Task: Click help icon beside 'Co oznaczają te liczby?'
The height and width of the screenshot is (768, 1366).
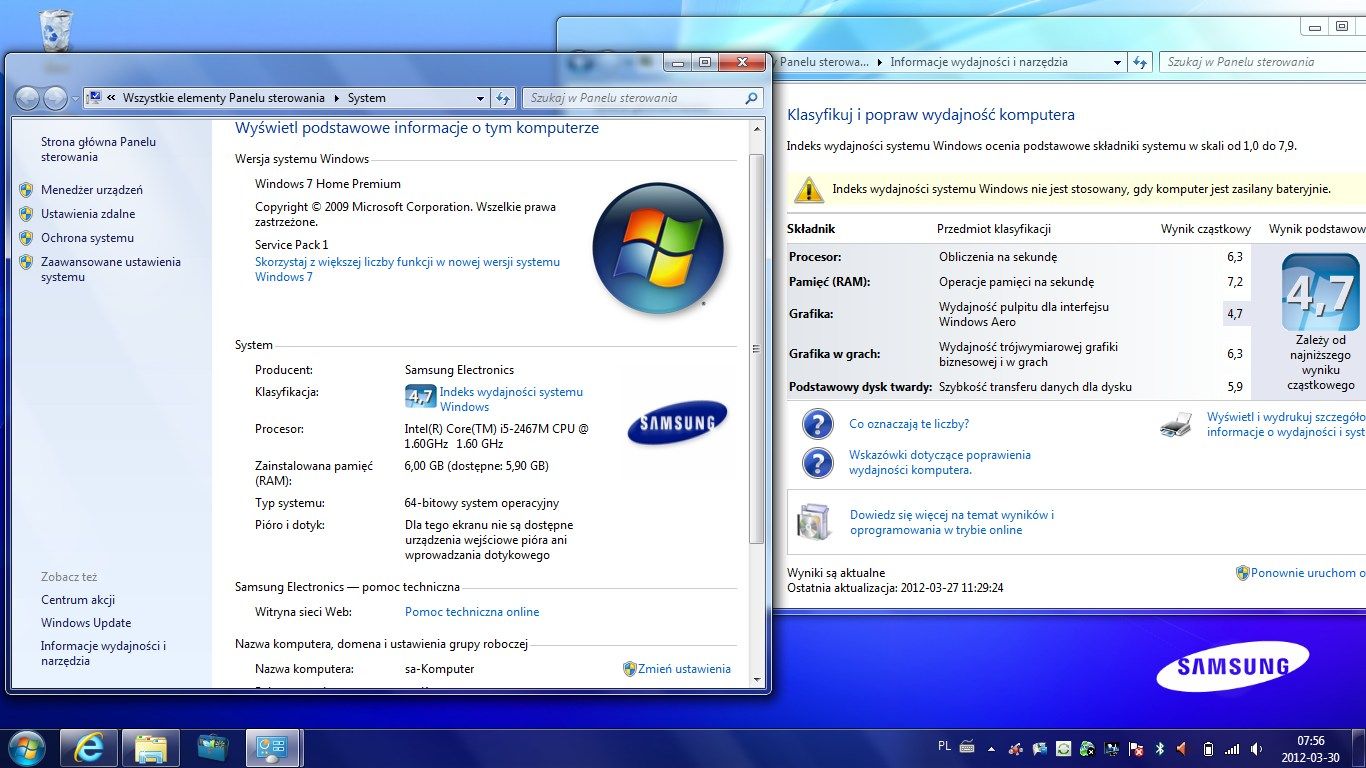Action: pos(818,424)
